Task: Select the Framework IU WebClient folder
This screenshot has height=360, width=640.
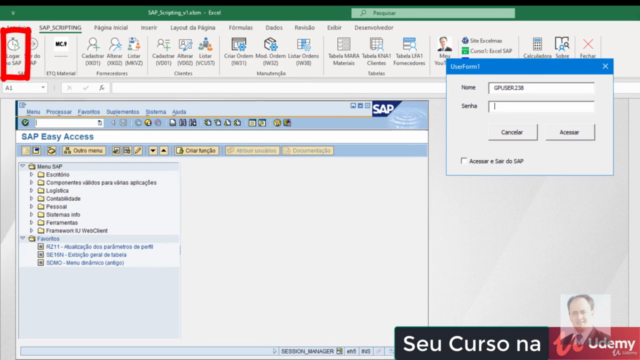Action: [77, 231]
